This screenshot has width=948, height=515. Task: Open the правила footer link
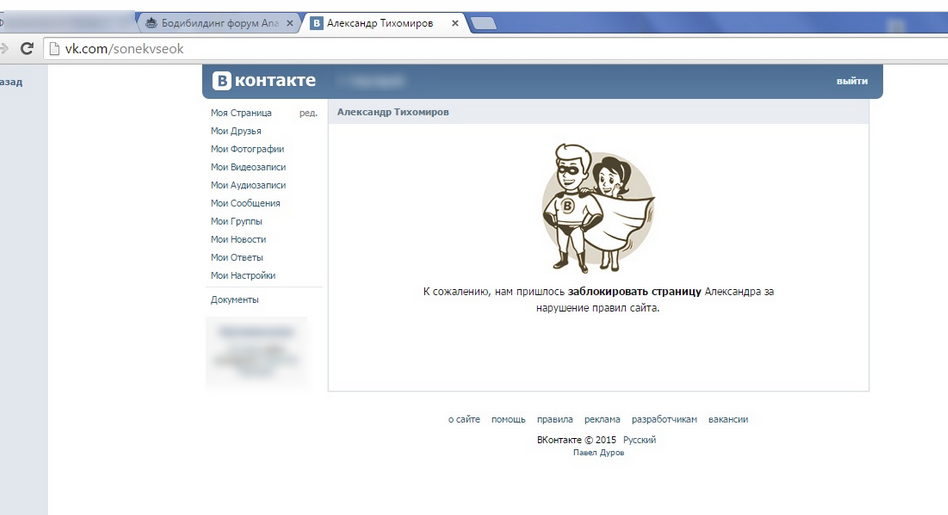[x=554, y=420]
